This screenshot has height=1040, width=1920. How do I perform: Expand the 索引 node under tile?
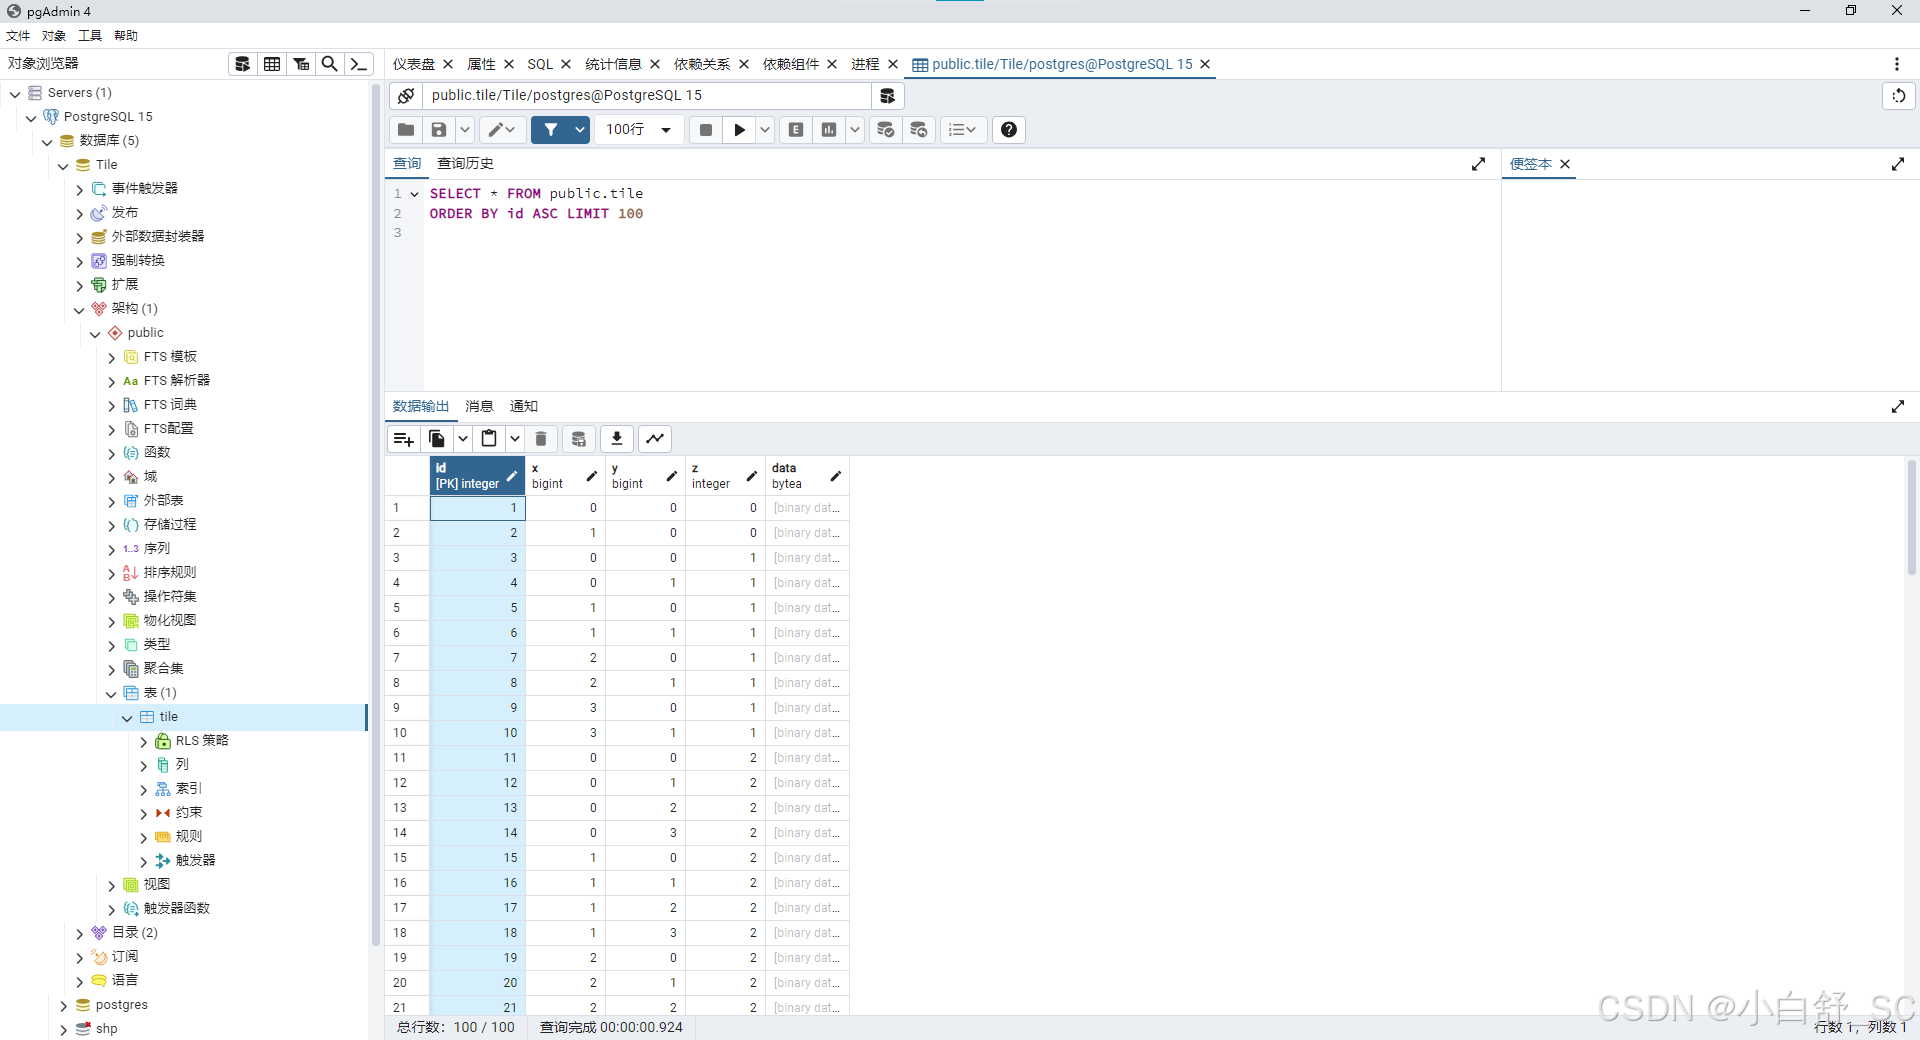coord(143,789)
